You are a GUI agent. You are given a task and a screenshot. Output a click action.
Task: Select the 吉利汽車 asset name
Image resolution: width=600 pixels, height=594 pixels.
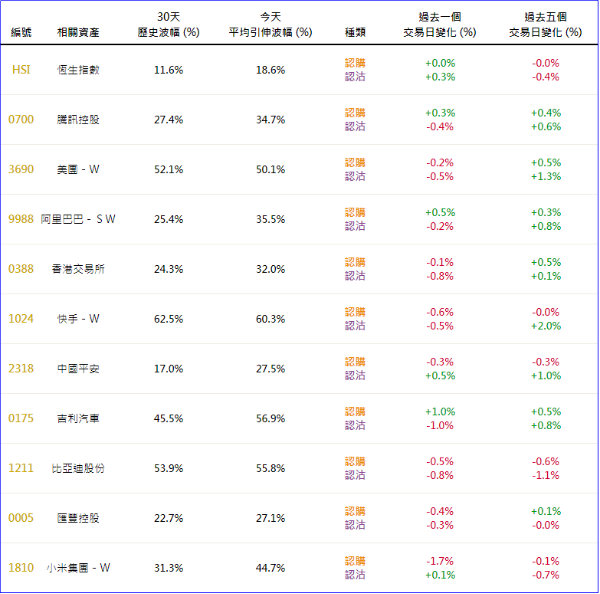point(78,418)
